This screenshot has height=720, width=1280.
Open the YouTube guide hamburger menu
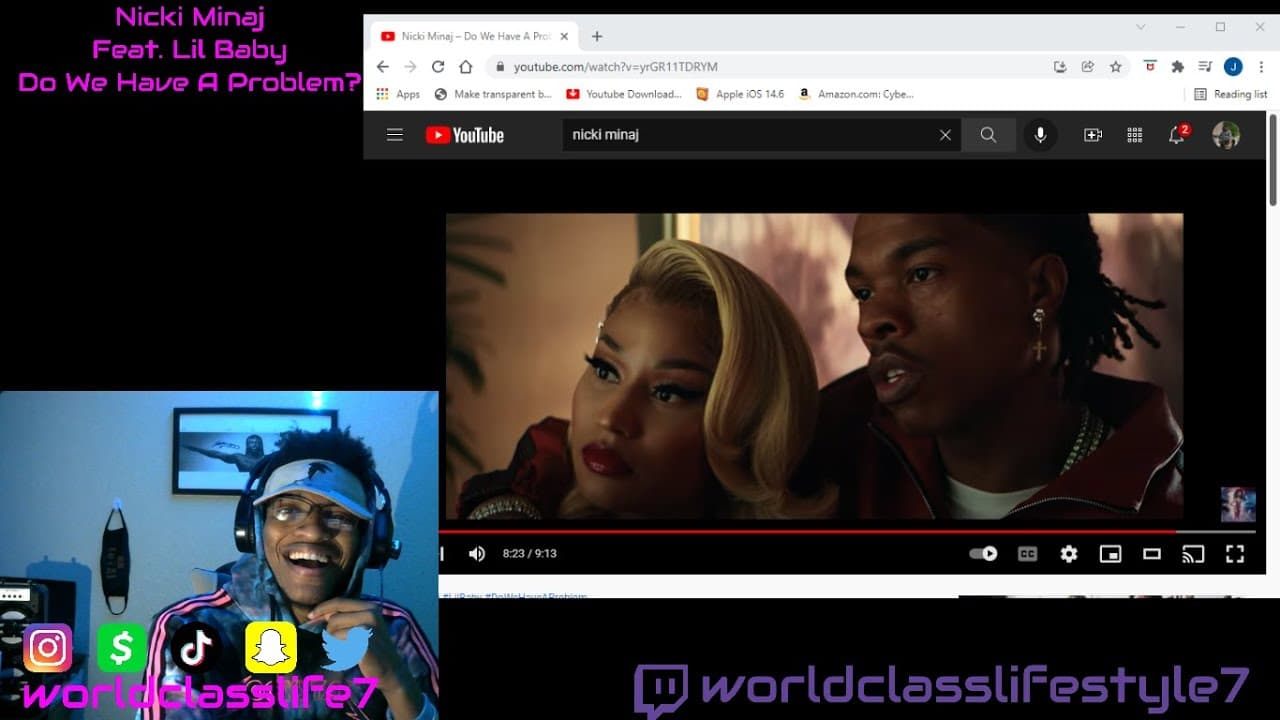(x=395, y=135)
